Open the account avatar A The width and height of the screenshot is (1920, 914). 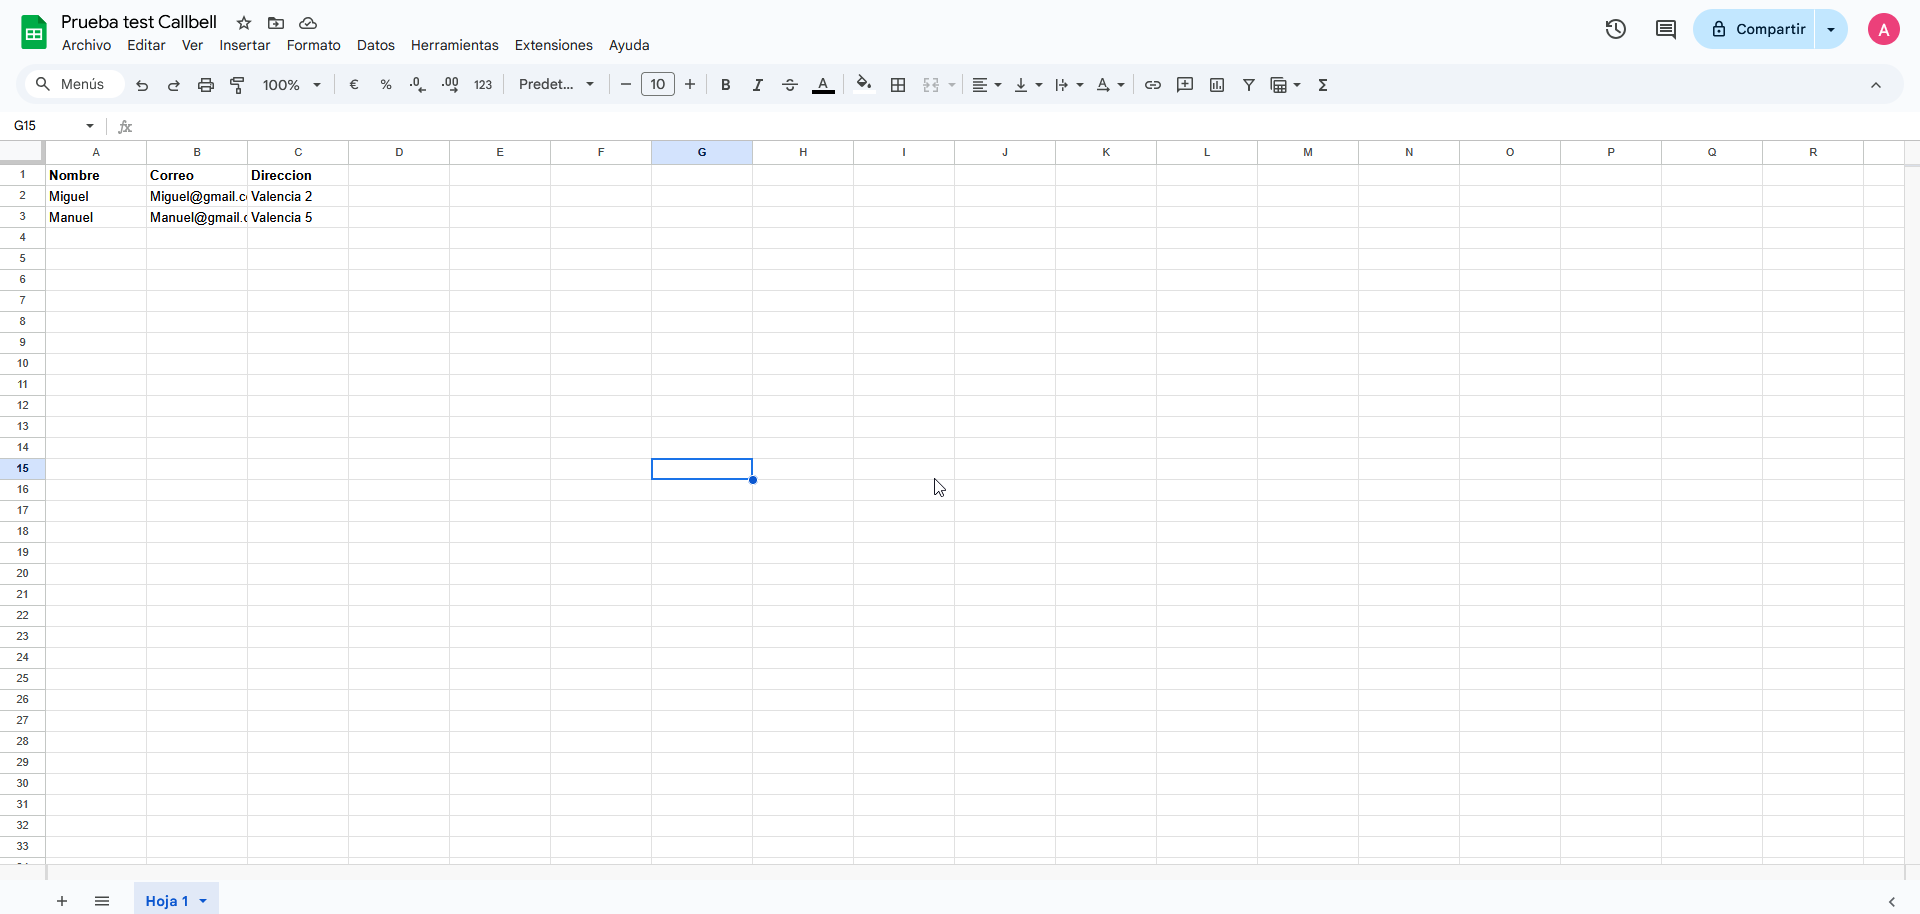click(x=1884, y=29)
